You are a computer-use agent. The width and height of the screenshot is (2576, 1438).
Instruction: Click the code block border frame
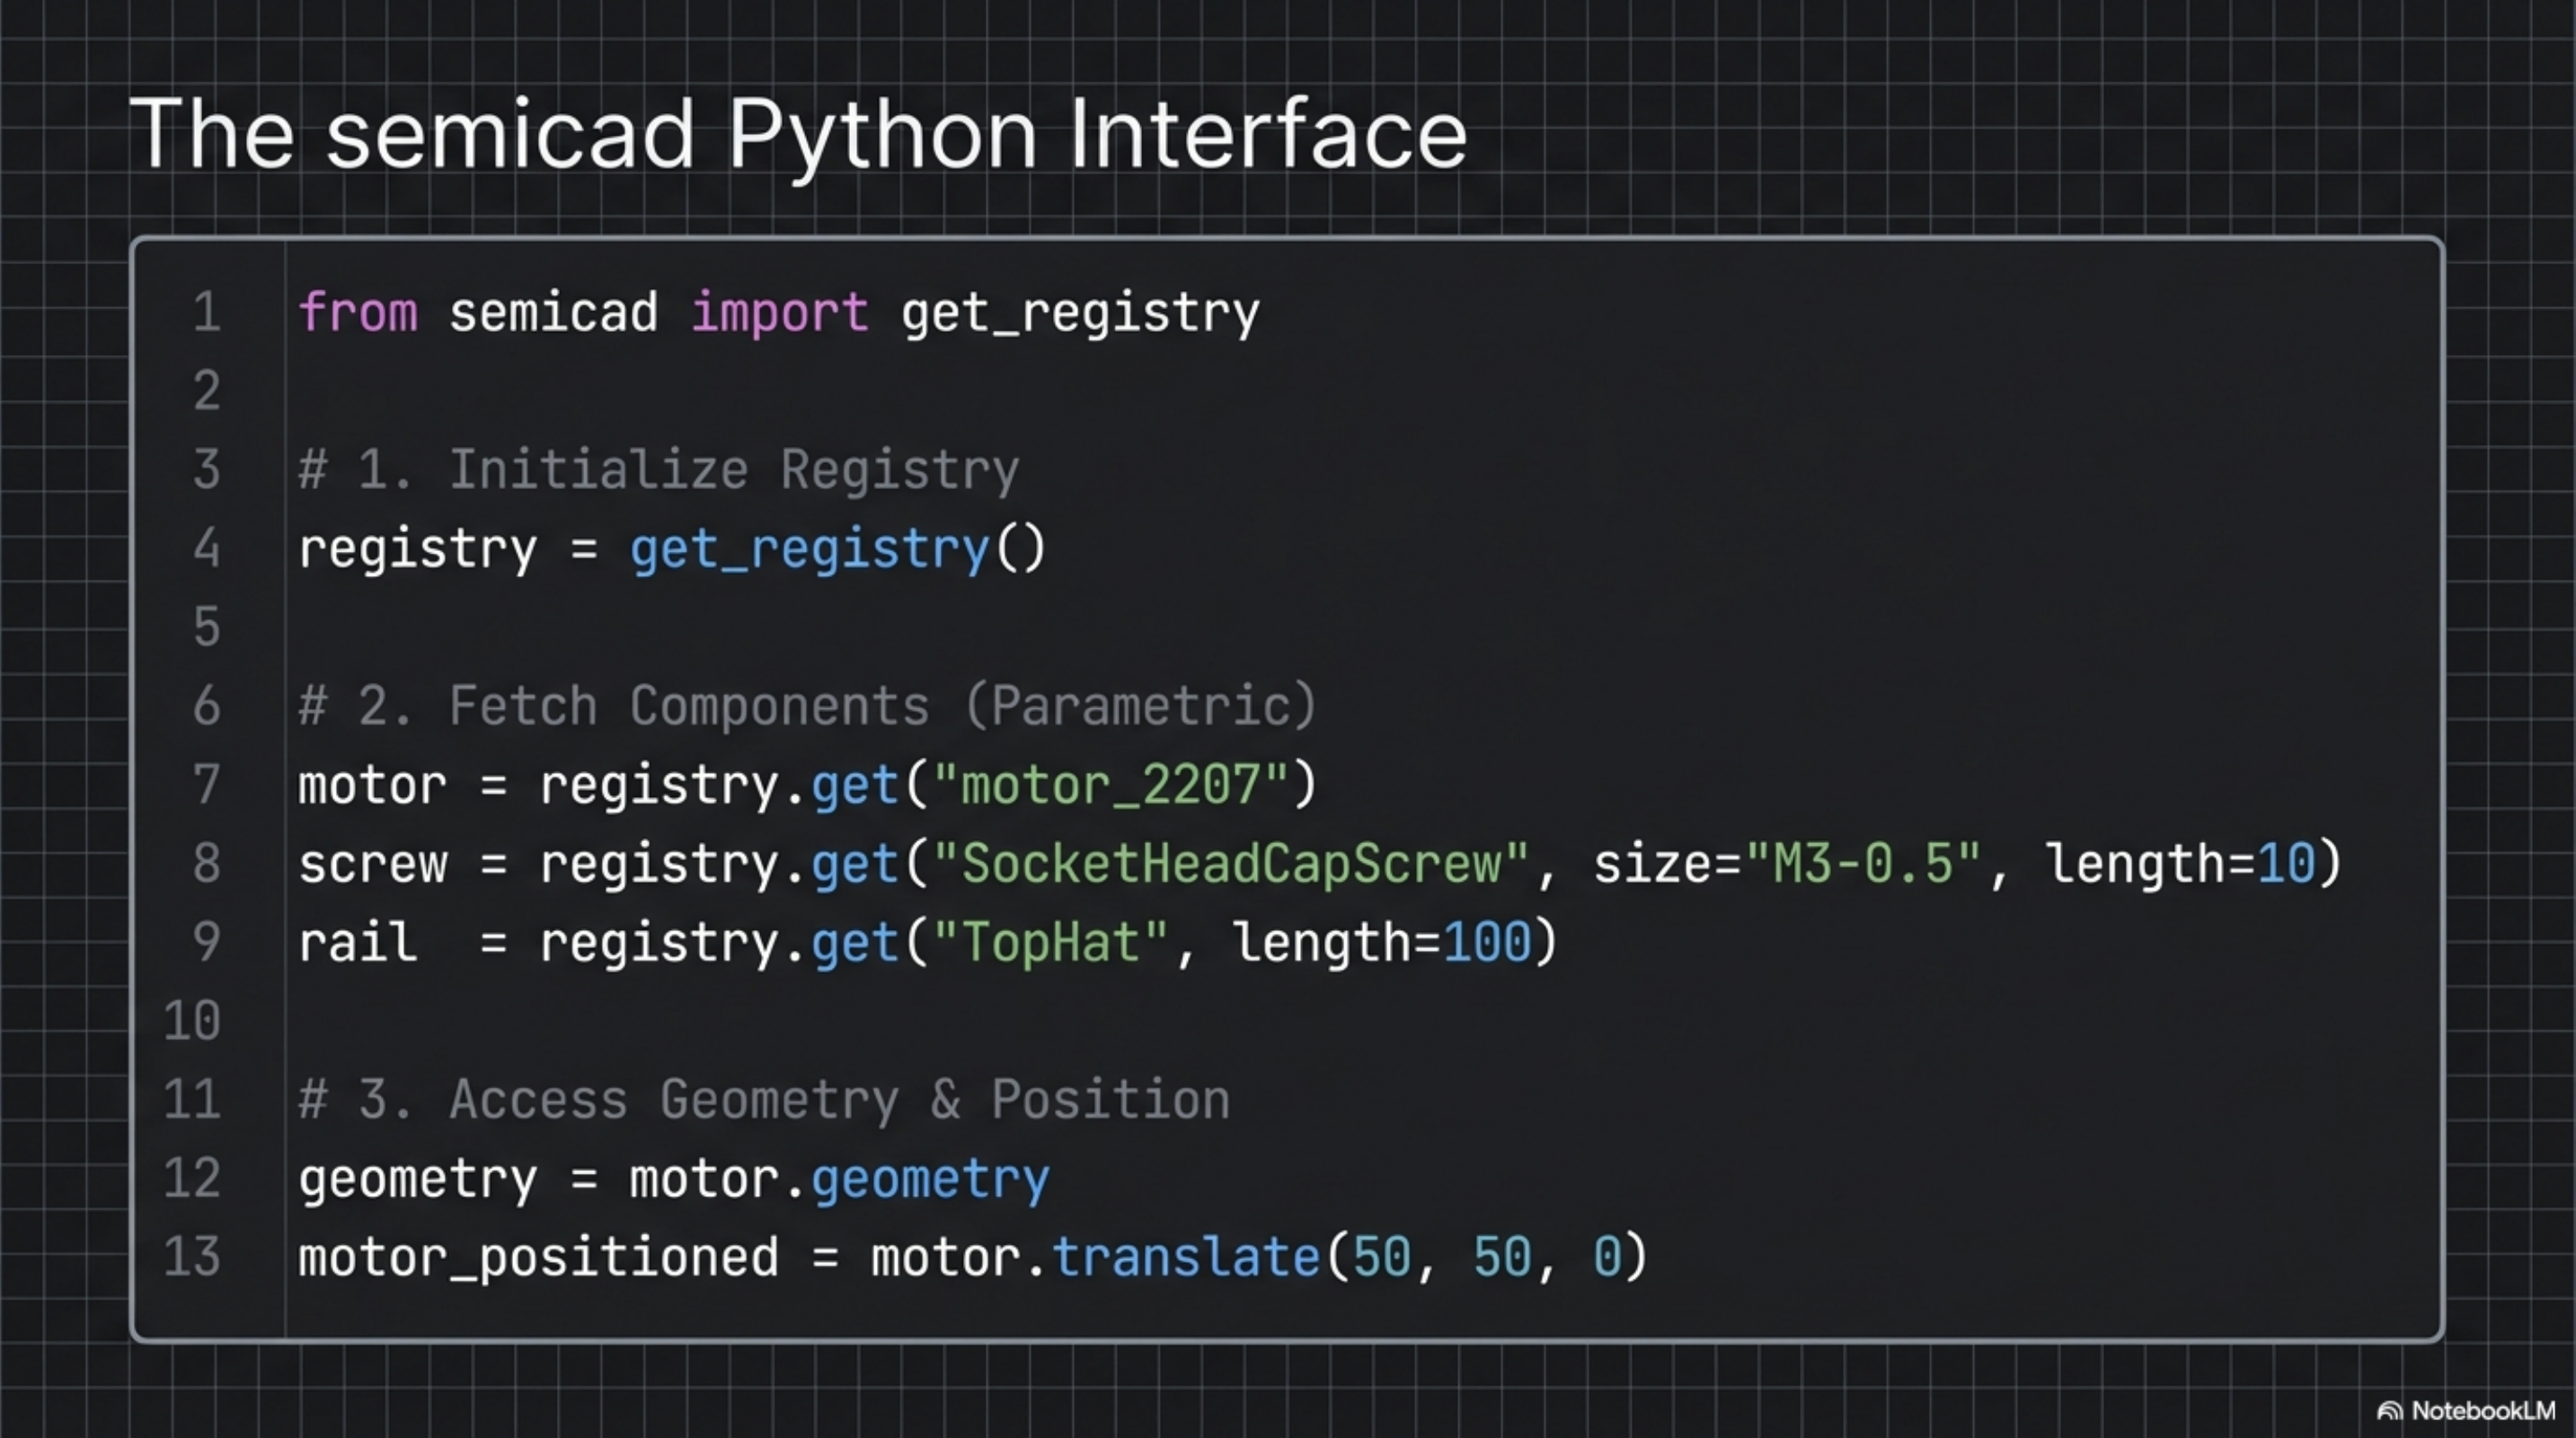(1285, 240)
